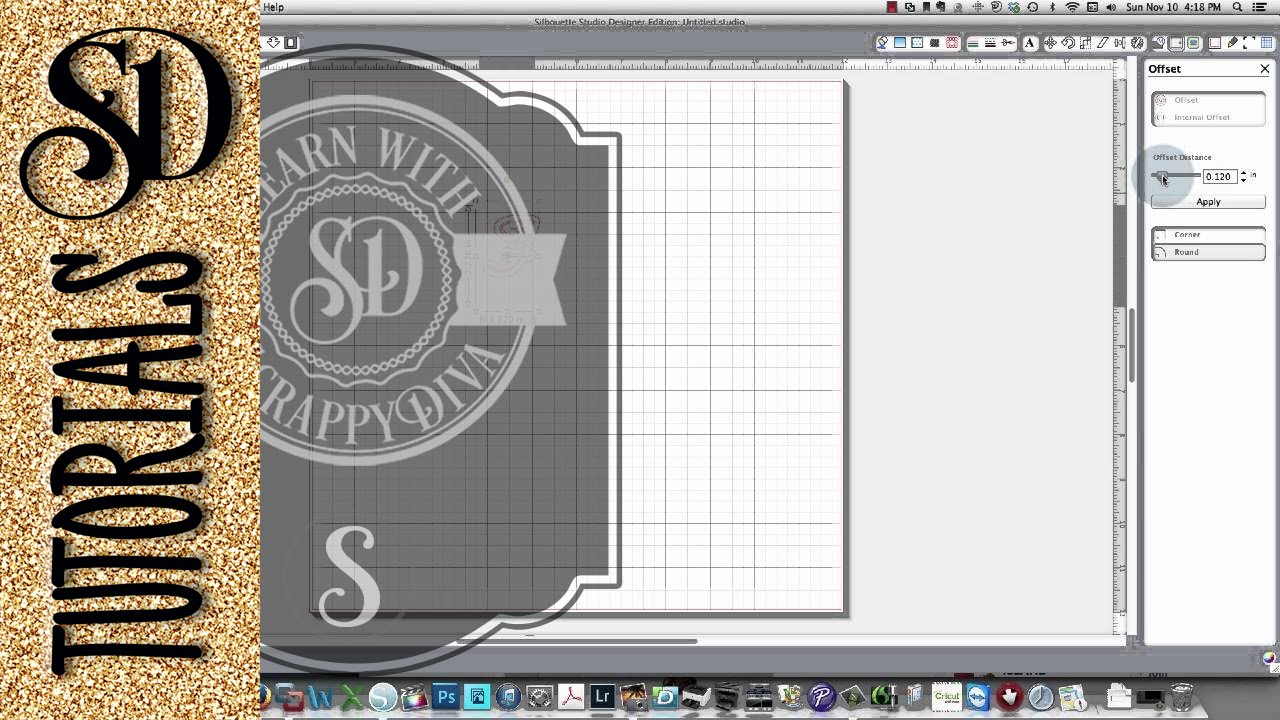
Task: Launch Photoshop from the dock
Action: 446,697
